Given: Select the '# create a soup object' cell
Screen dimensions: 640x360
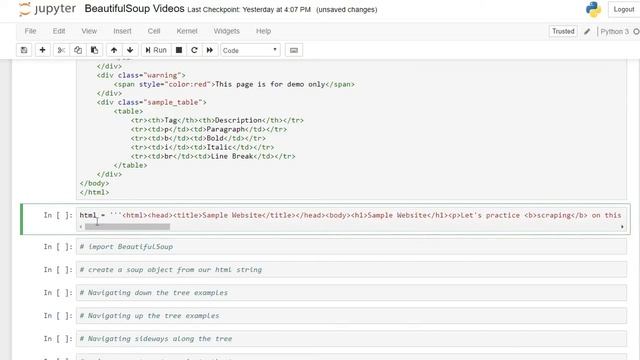Looking at the screenshot, I should [x=351, y=270].
